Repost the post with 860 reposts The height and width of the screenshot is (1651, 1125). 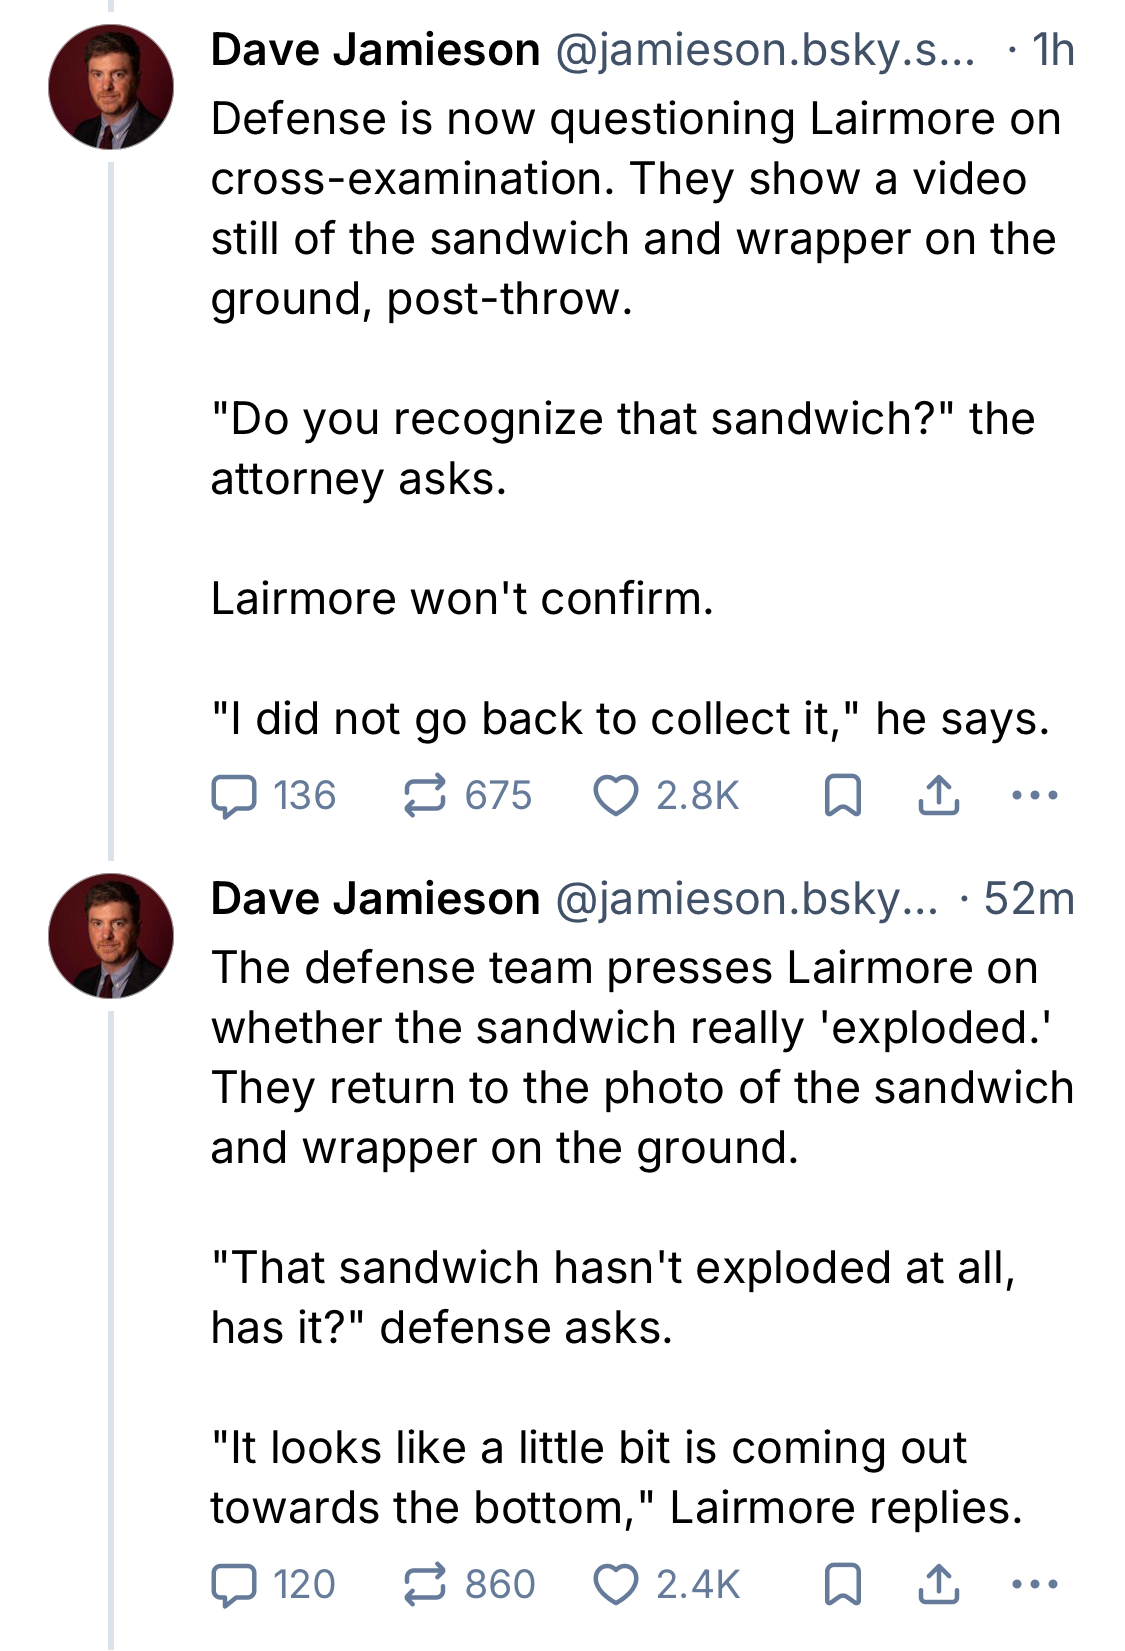425,1585
